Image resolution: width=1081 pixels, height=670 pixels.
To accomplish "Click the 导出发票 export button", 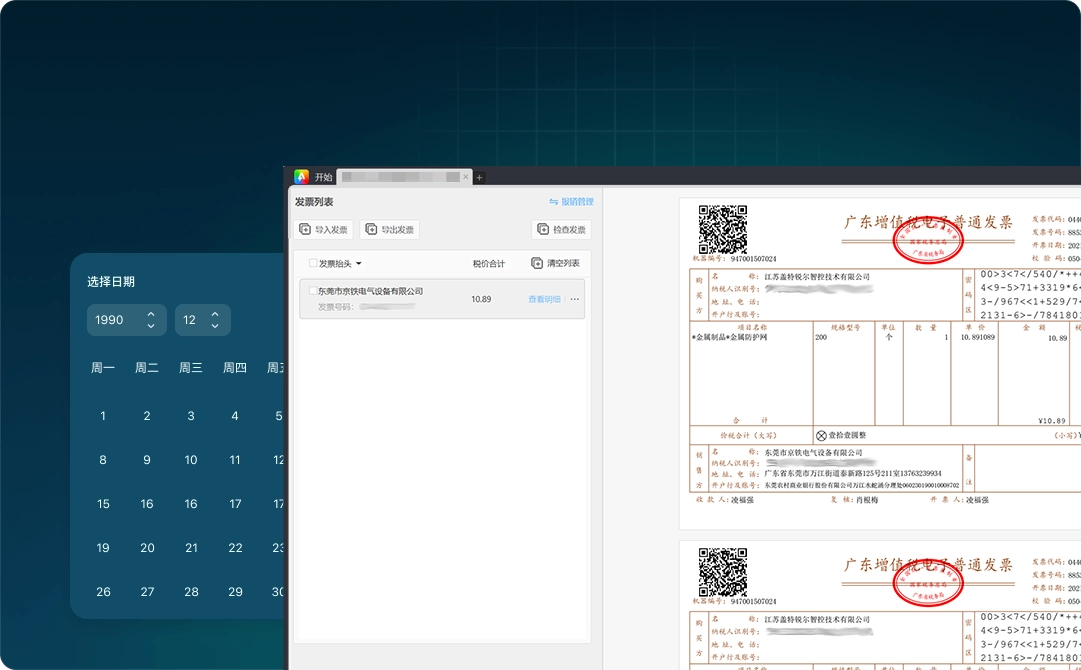I will (390, 230).
